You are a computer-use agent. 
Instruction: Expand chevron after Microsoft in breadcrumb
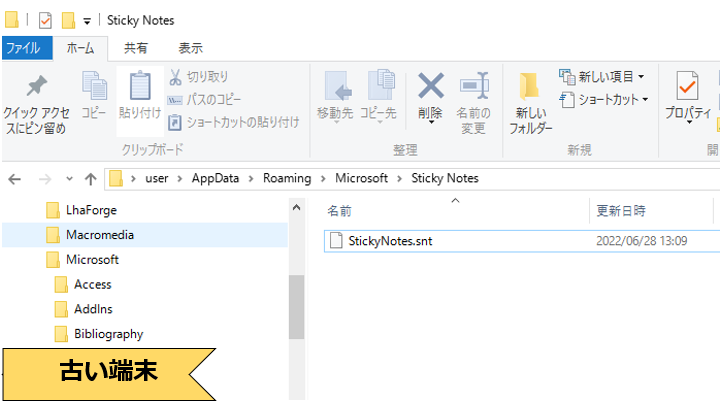(x=400, y=179)
